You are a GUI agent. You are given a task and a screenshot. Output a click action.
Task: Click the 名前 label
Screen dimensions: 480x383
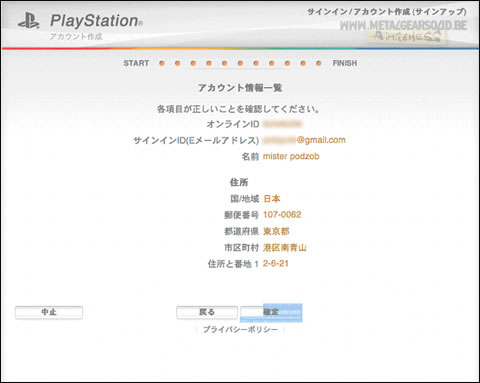point(250,156)
